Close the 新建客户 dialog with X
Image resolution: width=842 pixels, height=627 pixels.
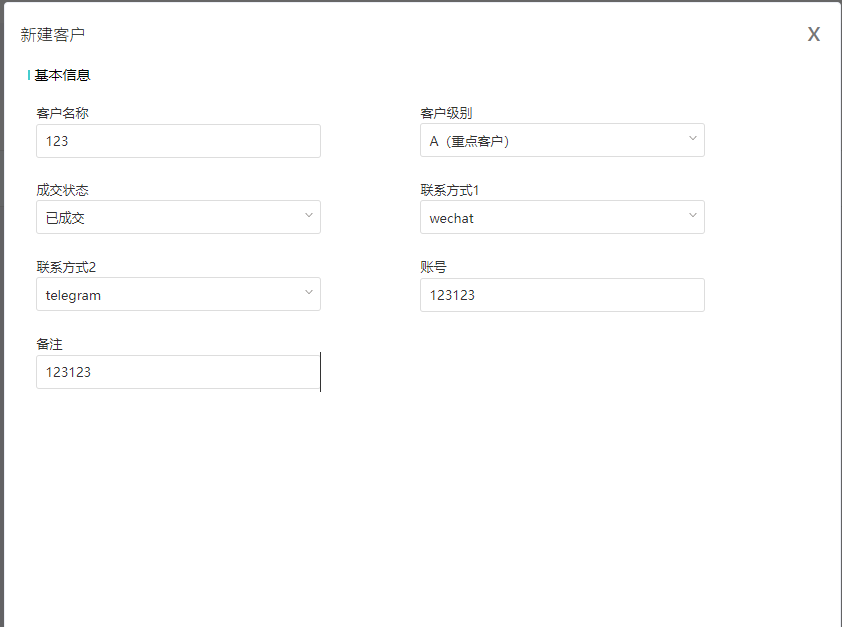point(814,35)
